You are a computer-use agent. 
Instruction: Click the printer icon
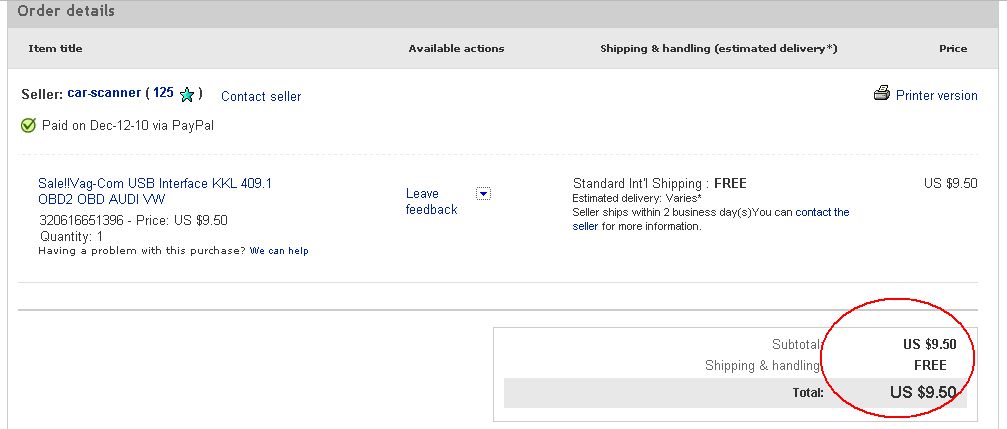(881, 94)
